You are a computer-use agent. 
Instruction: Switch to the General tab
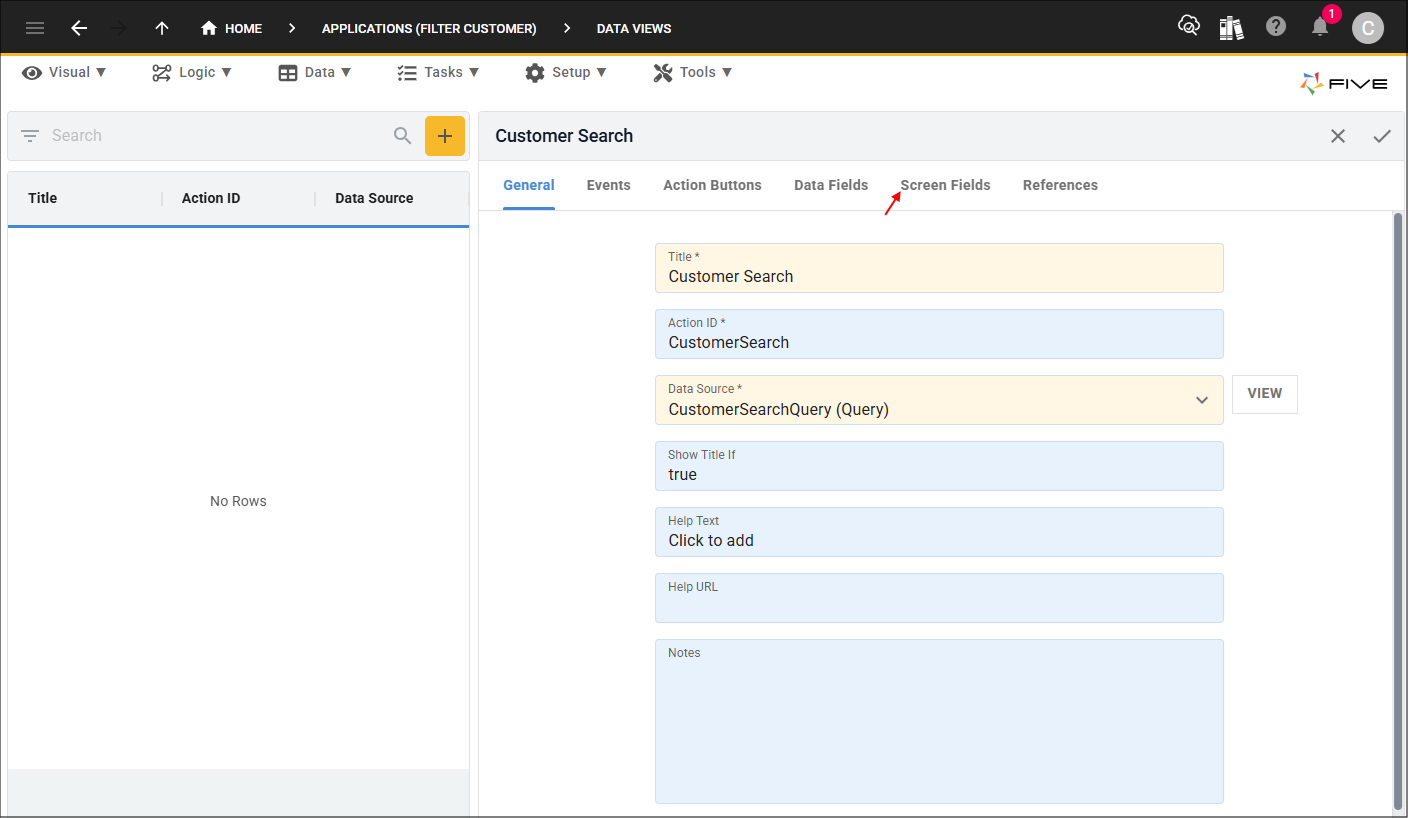(x=529, y=185)
